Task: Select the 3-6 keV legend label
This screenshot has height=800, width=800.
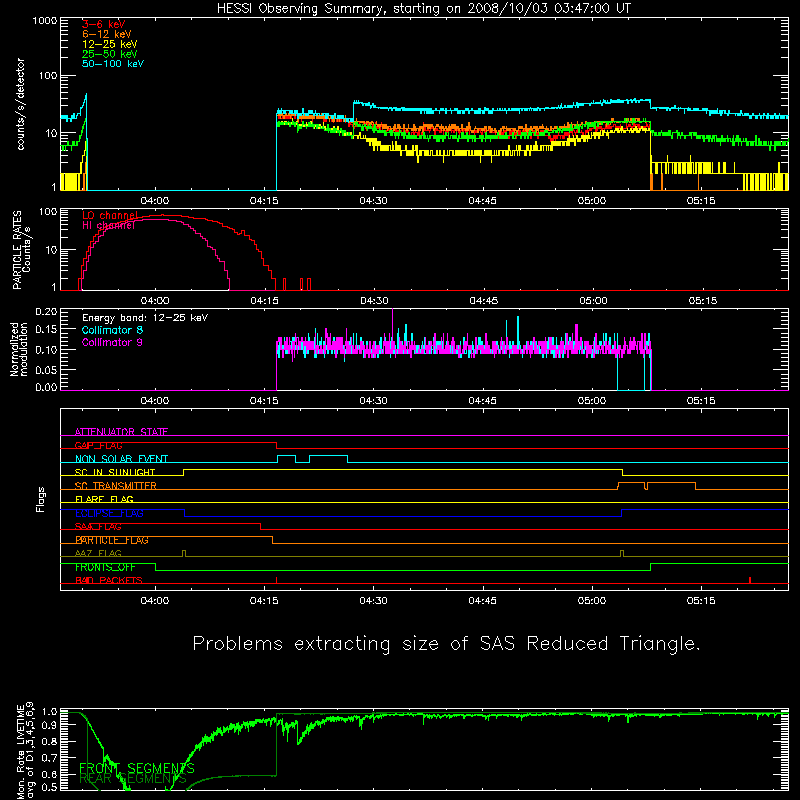Action: [x=103, y=24]
